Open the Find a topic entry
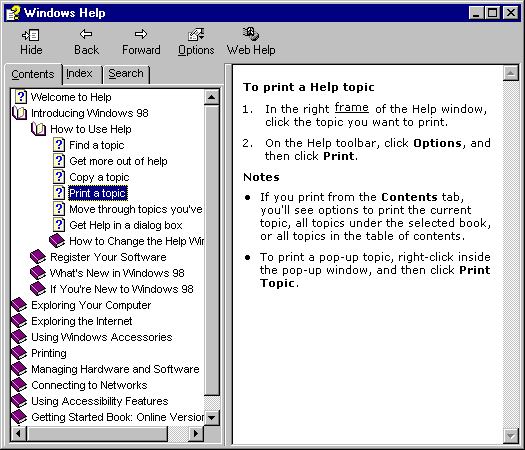This screenshot has height=450, width=525. tap(97, 145)
